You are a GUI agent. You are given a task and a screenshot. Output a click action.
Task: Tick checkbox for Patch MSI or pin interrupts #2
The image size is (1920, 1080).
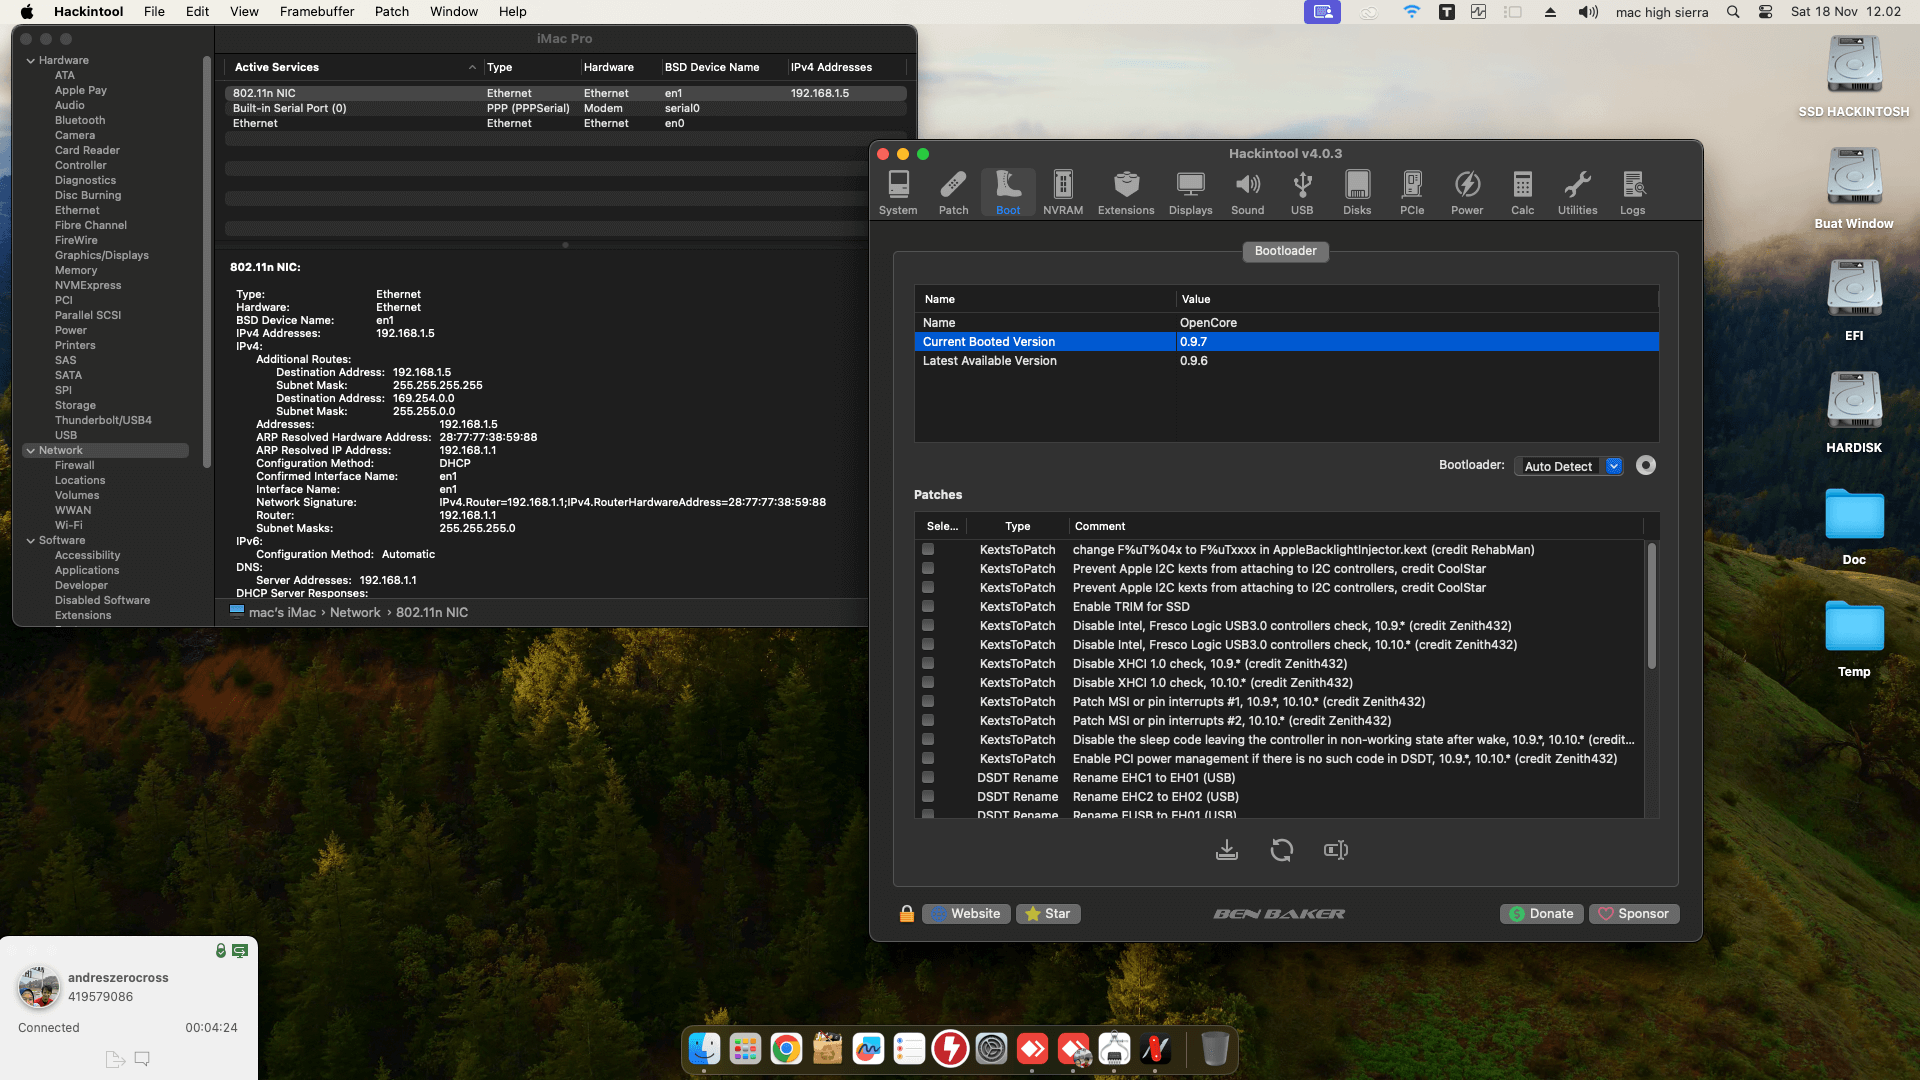928,721
